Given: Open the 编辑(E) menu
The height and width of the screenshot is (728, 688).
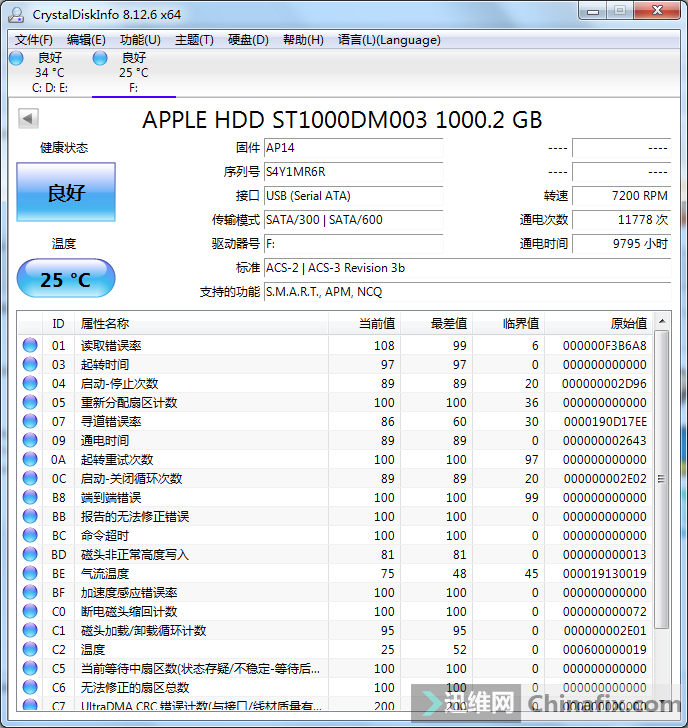Looking at the screenshot, I should [86, 40].
